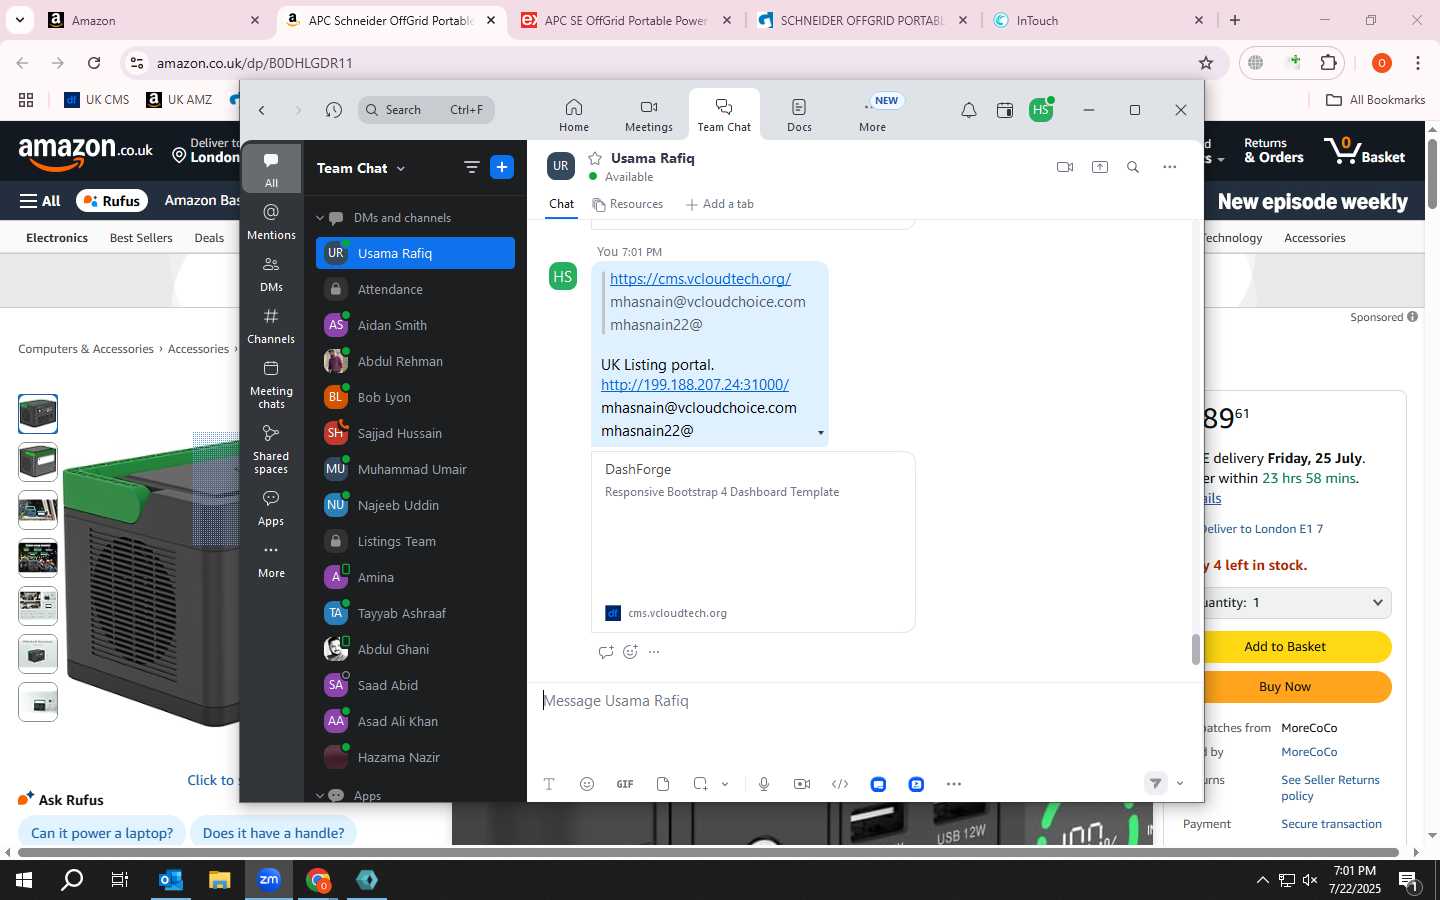Add a tab to the chat

720,204
